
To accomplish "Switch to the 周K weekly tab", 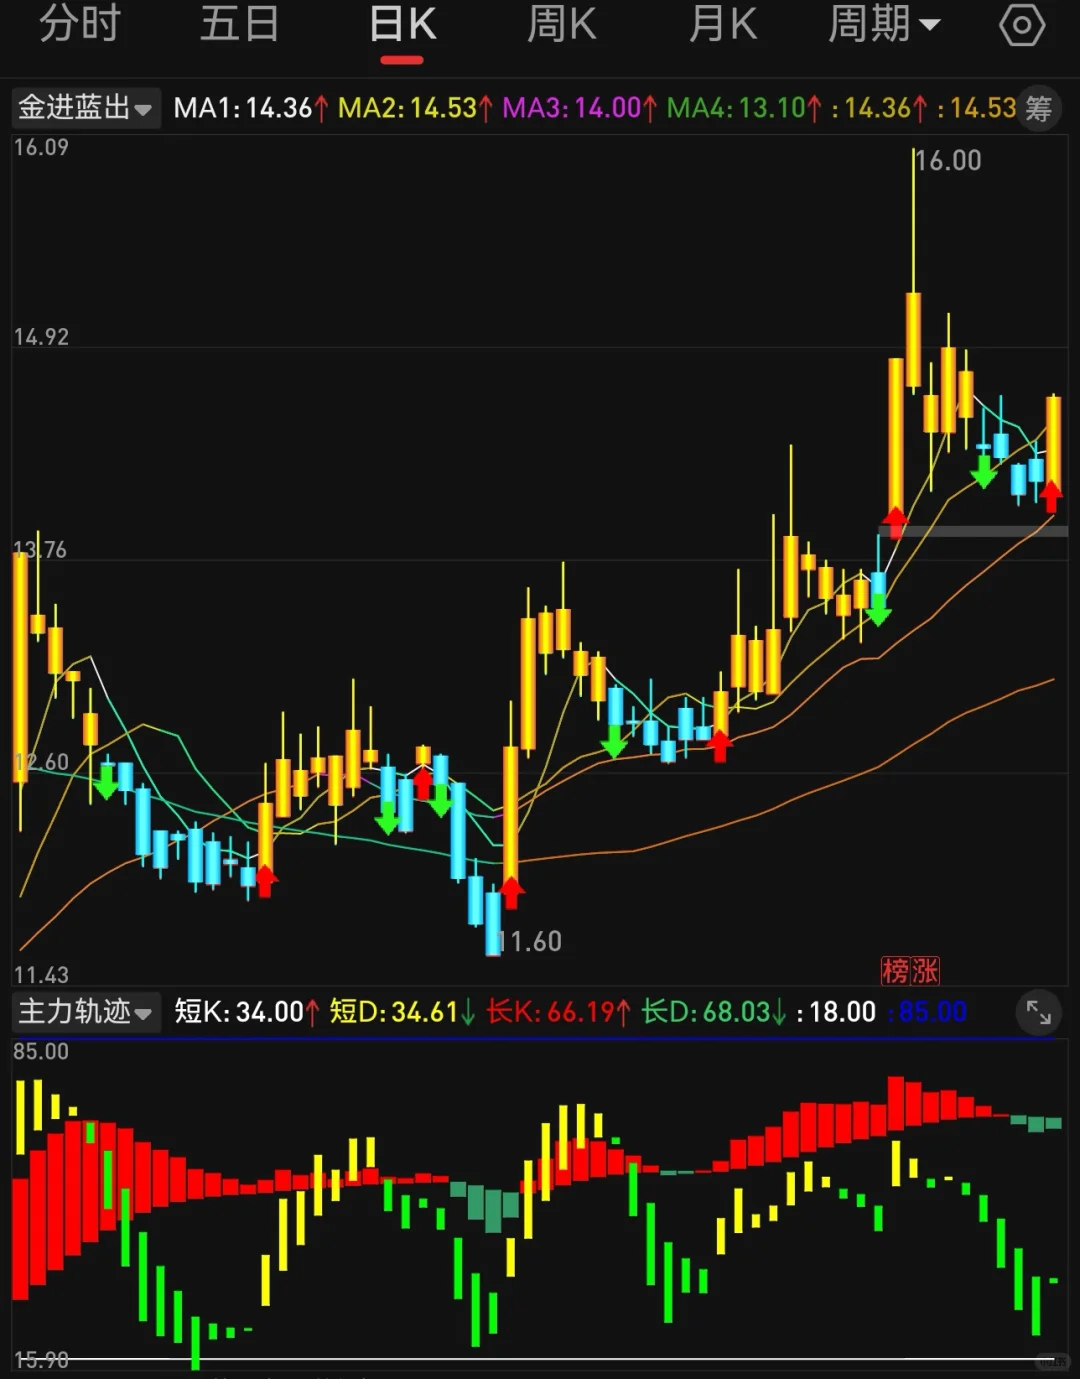I will coord(562,25).
